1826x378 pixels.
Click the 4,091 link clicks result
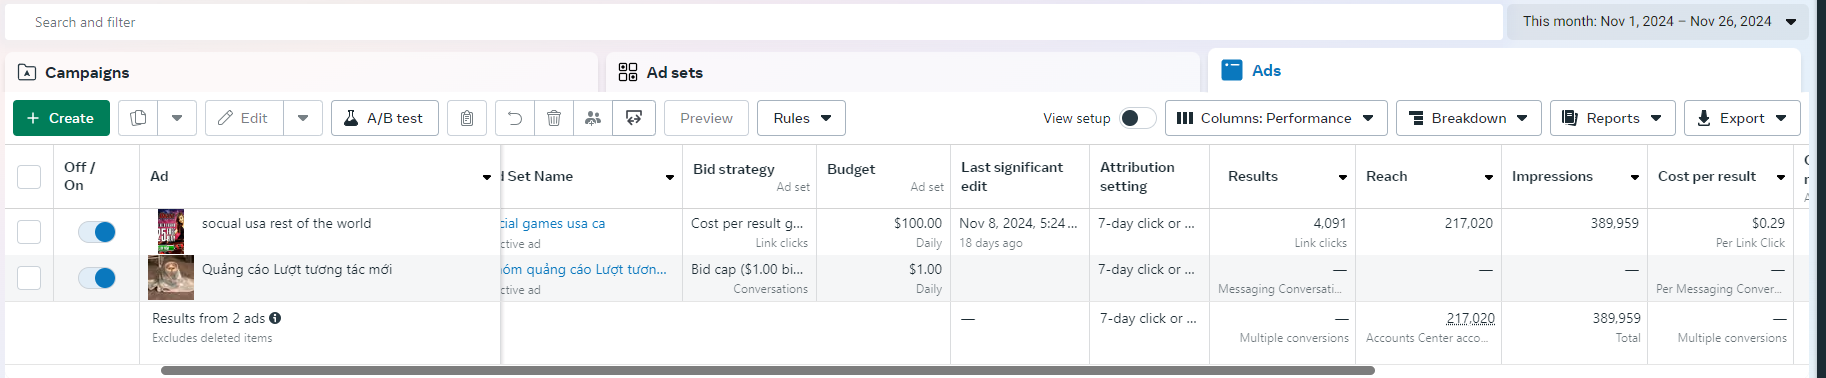coord(1329,223)
